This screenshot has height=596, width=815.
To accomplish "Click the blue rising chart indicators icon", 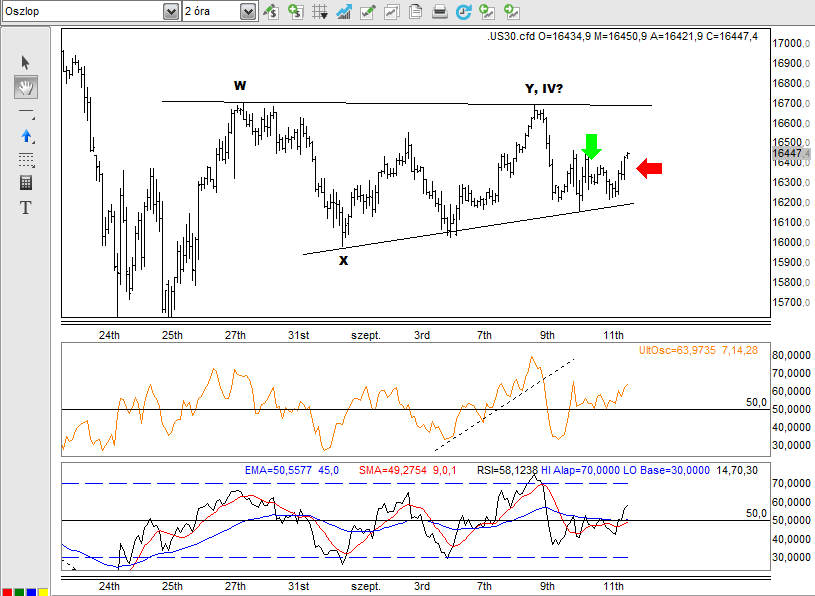I will click(344, 11).
